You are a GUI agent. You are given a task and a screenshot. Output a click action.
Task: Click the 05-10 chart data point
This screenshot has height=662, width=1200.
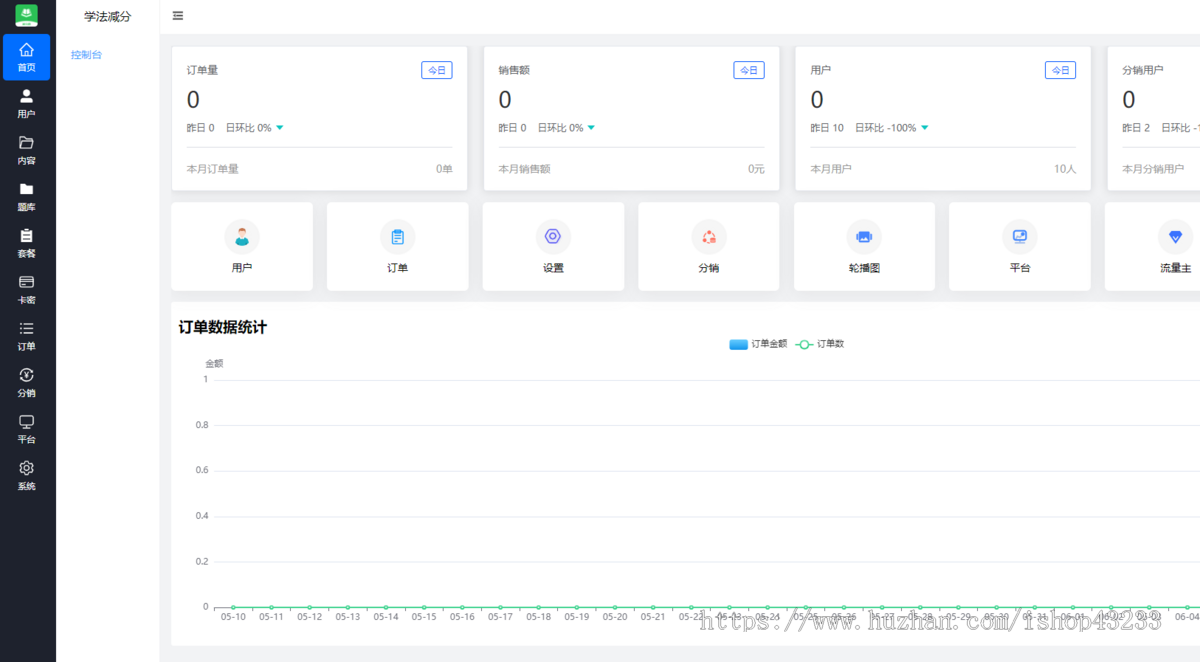click(233, 606)
